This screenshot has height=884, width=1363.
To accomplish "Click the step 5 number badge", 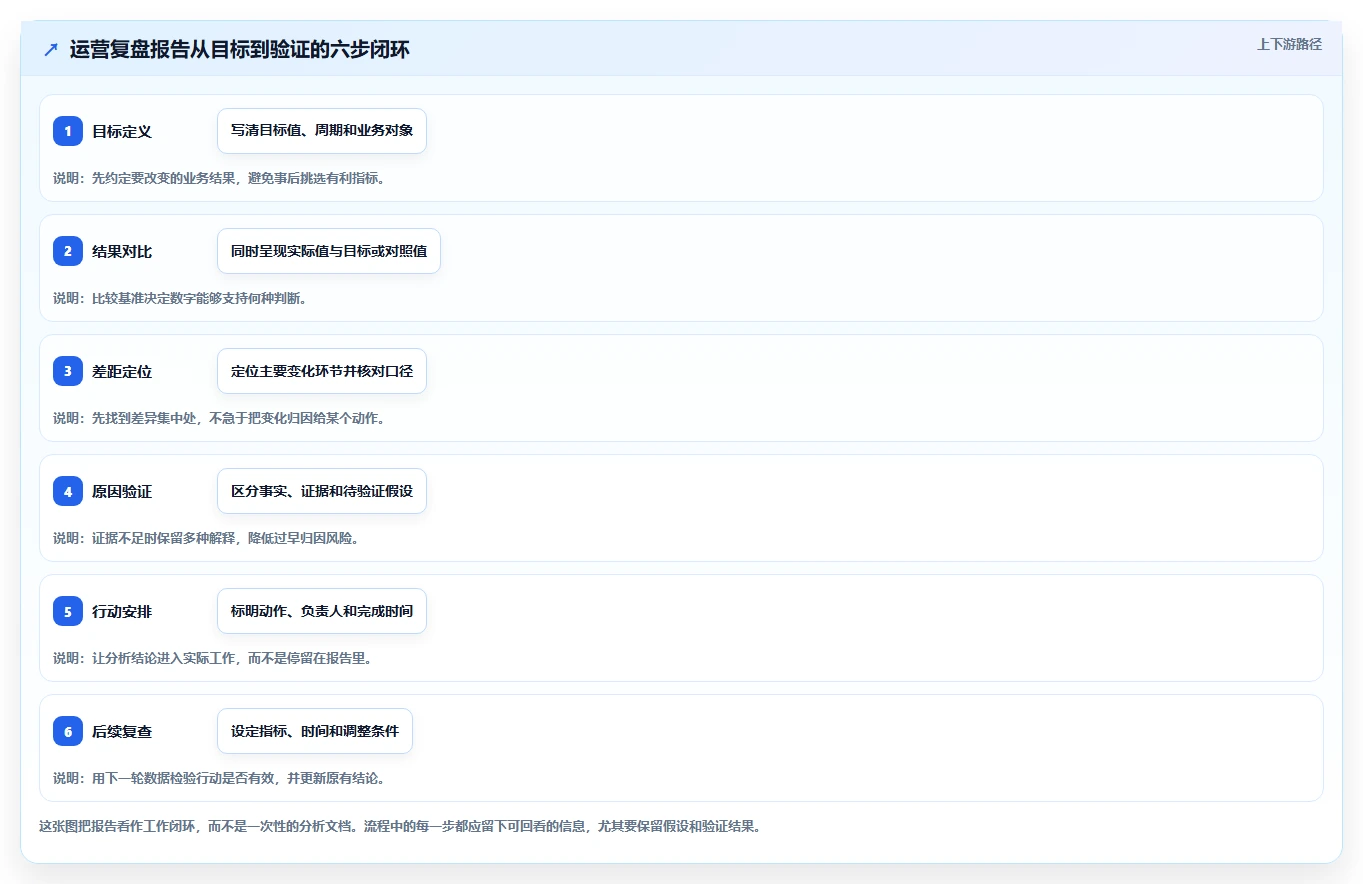I will [68, 611].
